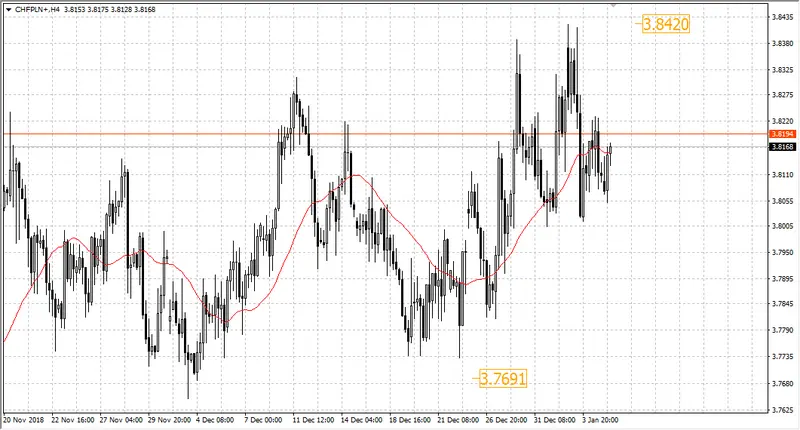Click the 29 Nov 20:00 time axis label
This screenshot has width=800, height=430.
tap(169, 420)
